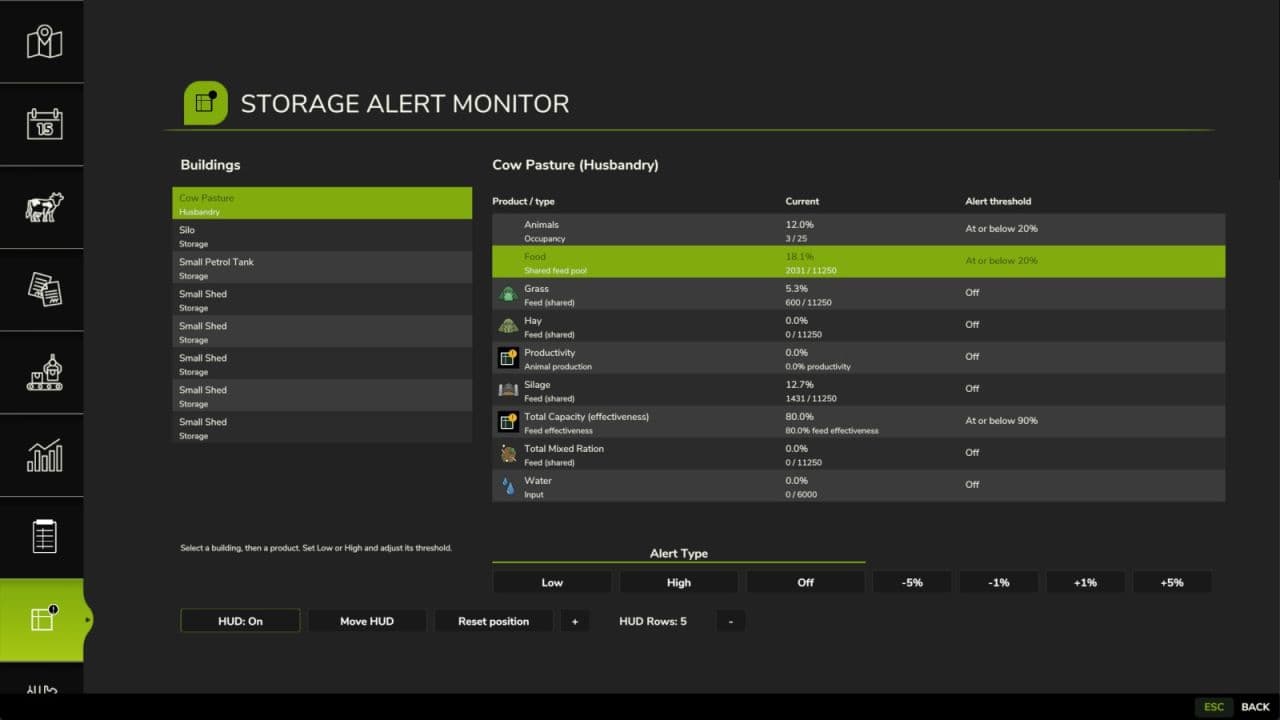Viewport: 1280px width, 720px height.
Task: Open the map page in sidebar
Action: (x=44, y=42)
